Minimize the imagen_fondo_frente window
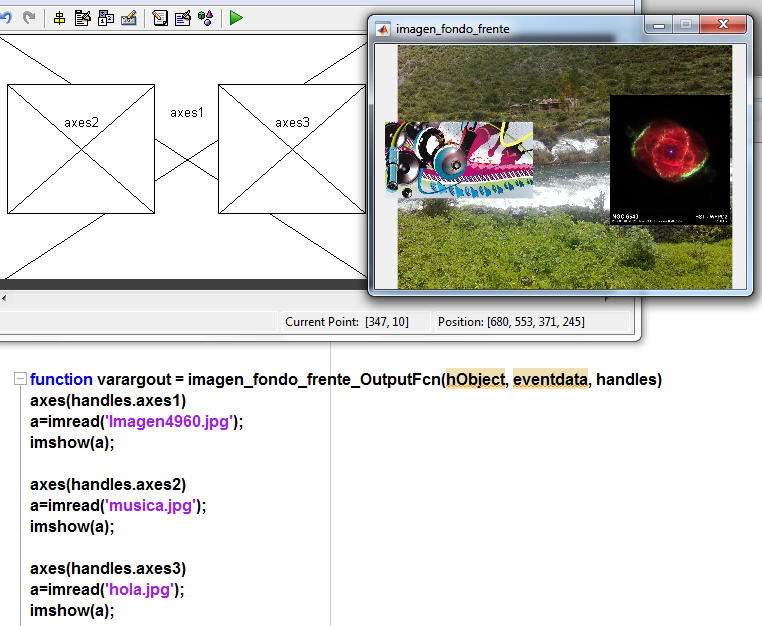Viewport: 762px width, 626px height. pyautogui.click(x=658, y=24)
